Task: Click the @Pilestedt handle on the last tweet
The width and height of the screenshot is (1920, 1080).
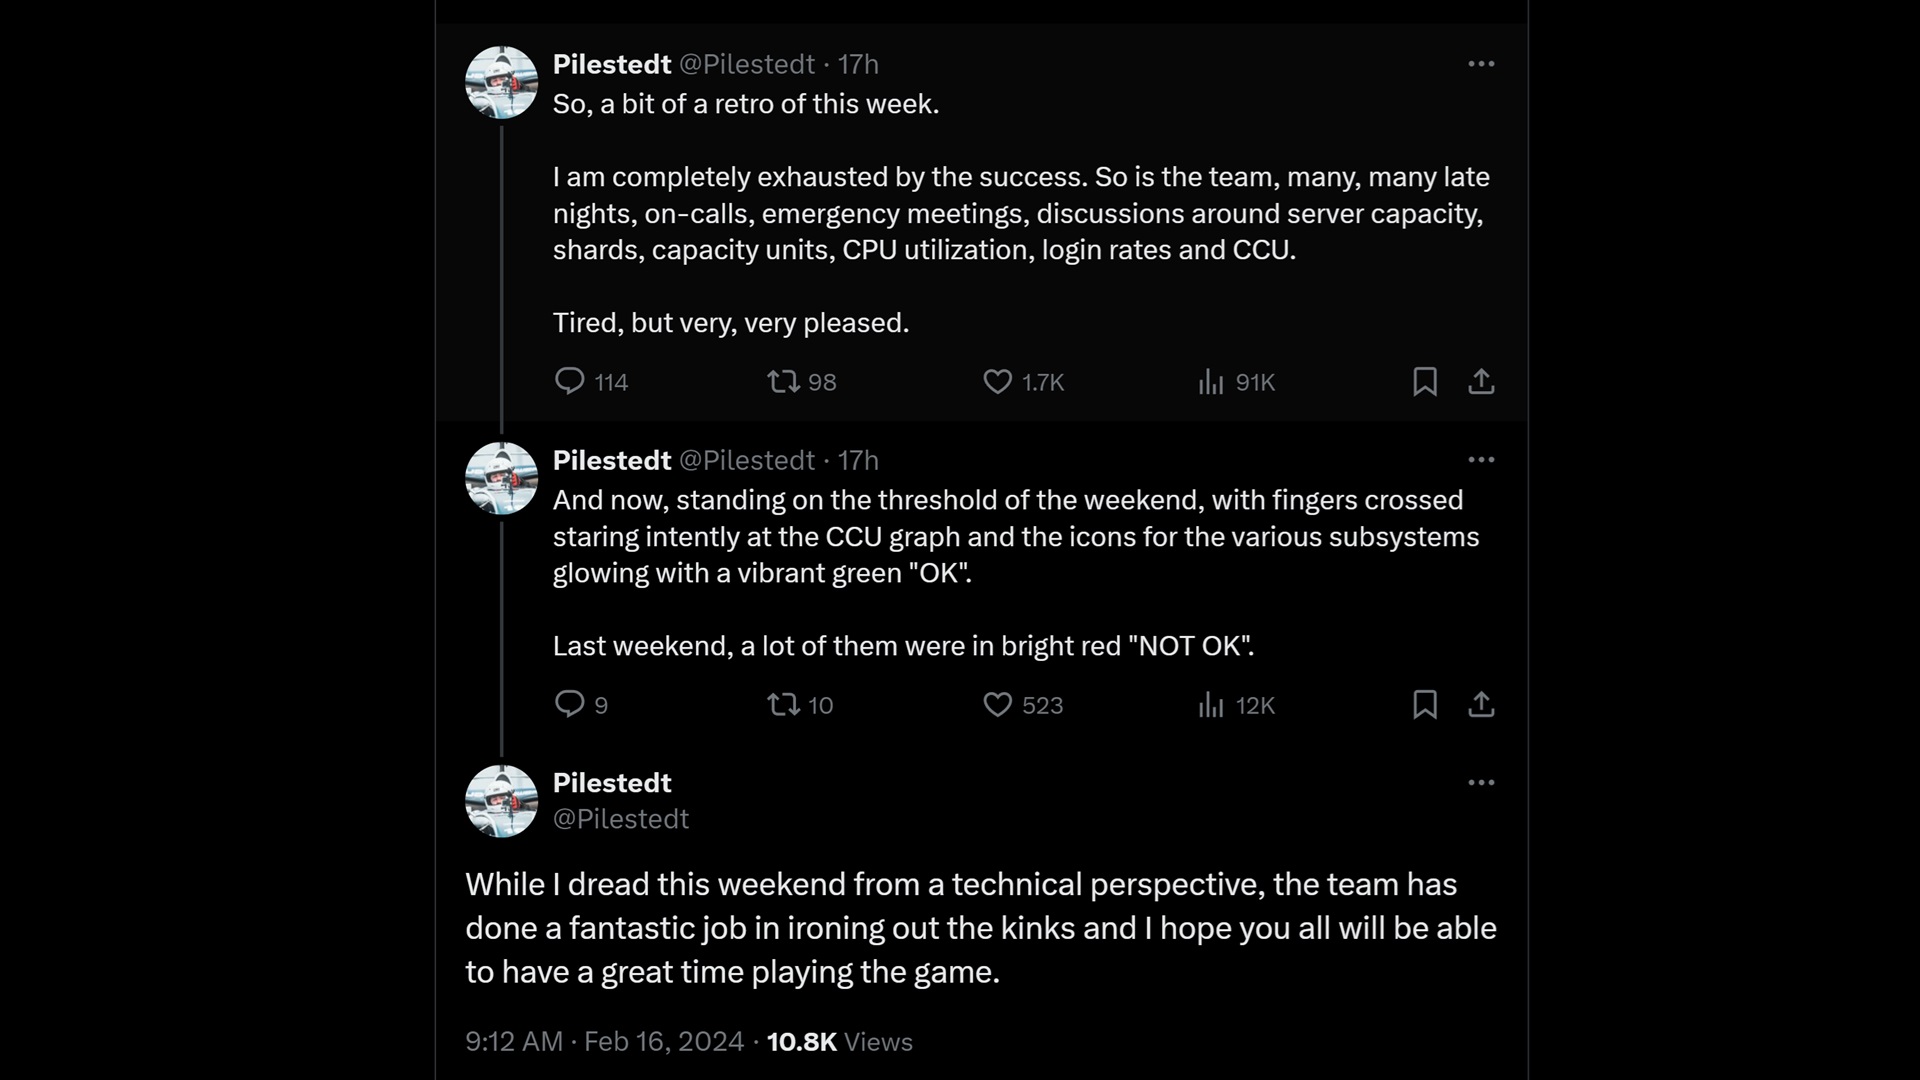Action: (x=620, y=818)
